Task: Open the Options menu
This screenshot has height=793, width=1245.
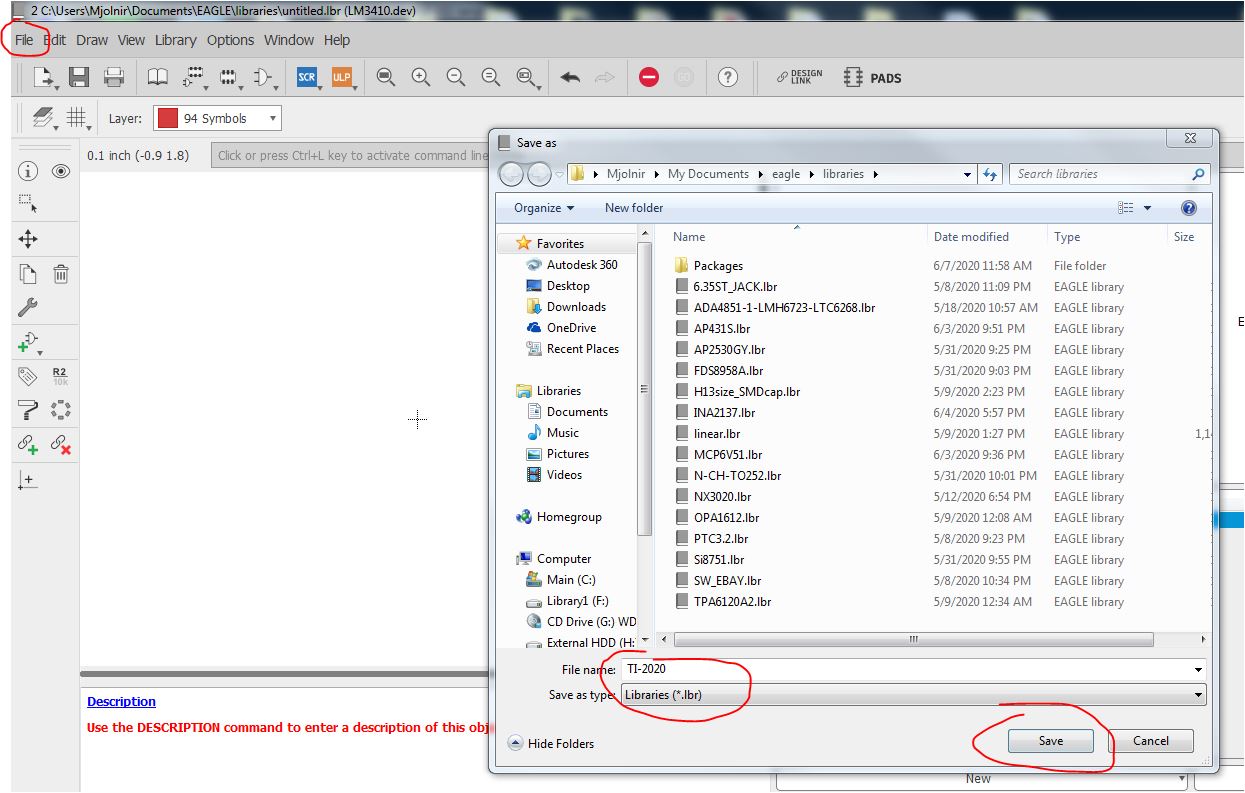Action: point(230,40)
